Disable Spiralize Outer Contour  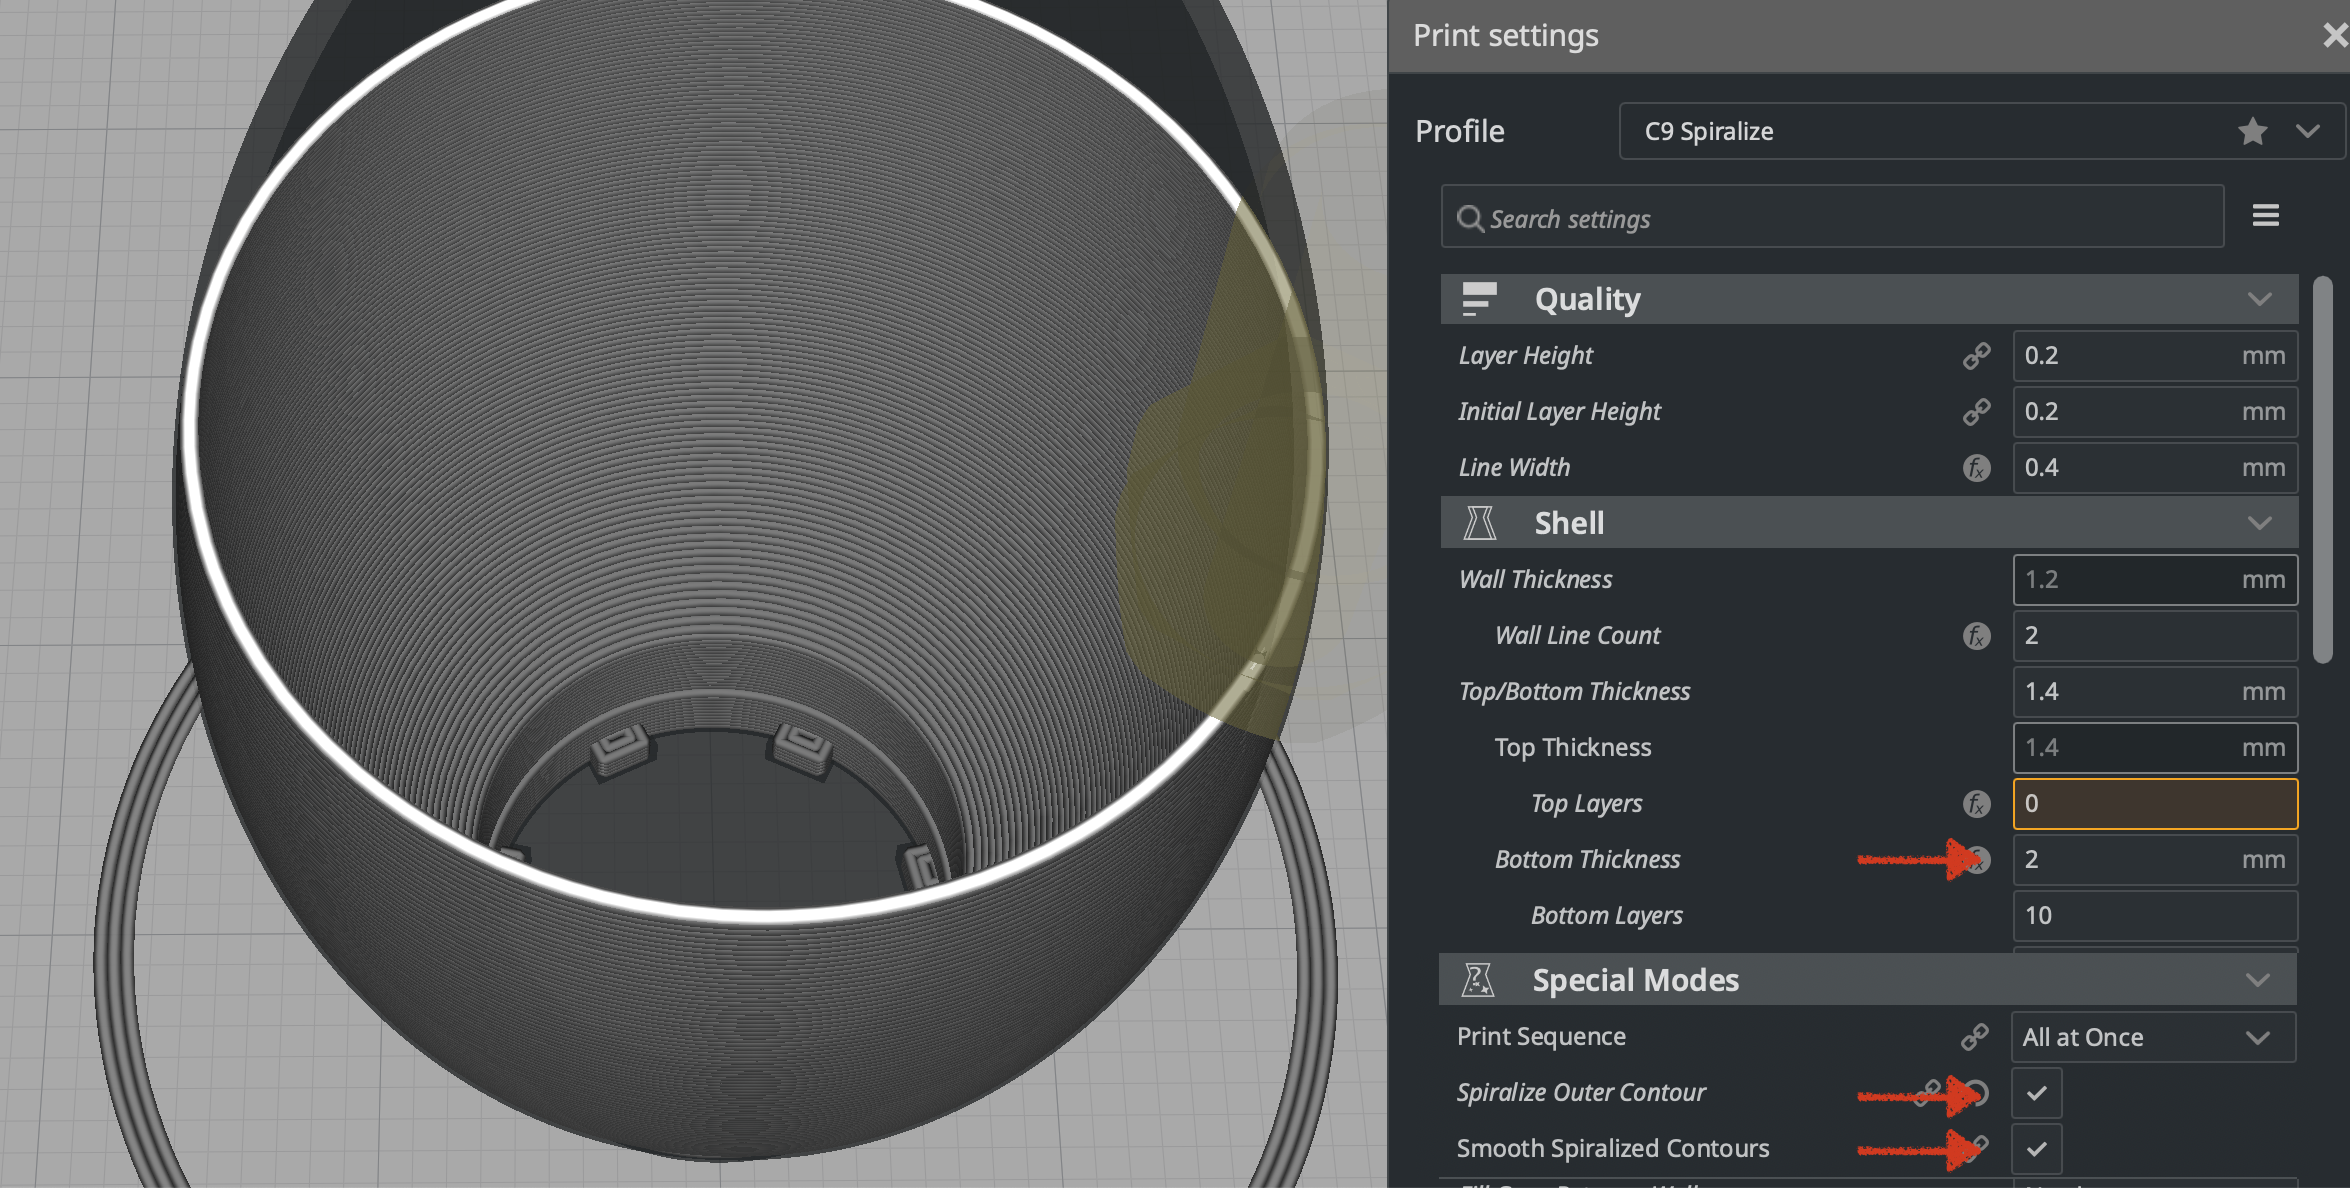(2037, 1092)
